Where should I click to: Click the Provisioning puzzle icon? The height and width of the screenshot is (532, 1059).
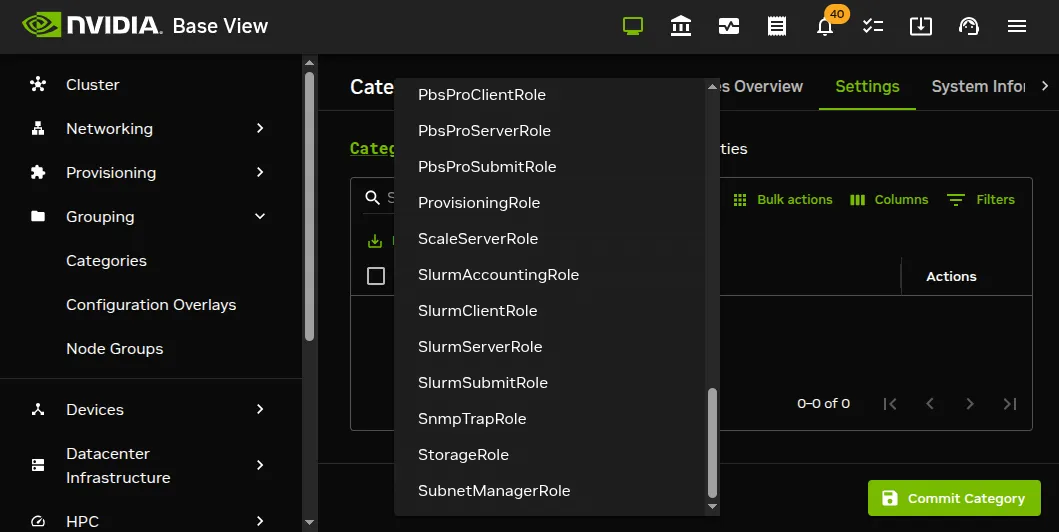click(38, 172)
